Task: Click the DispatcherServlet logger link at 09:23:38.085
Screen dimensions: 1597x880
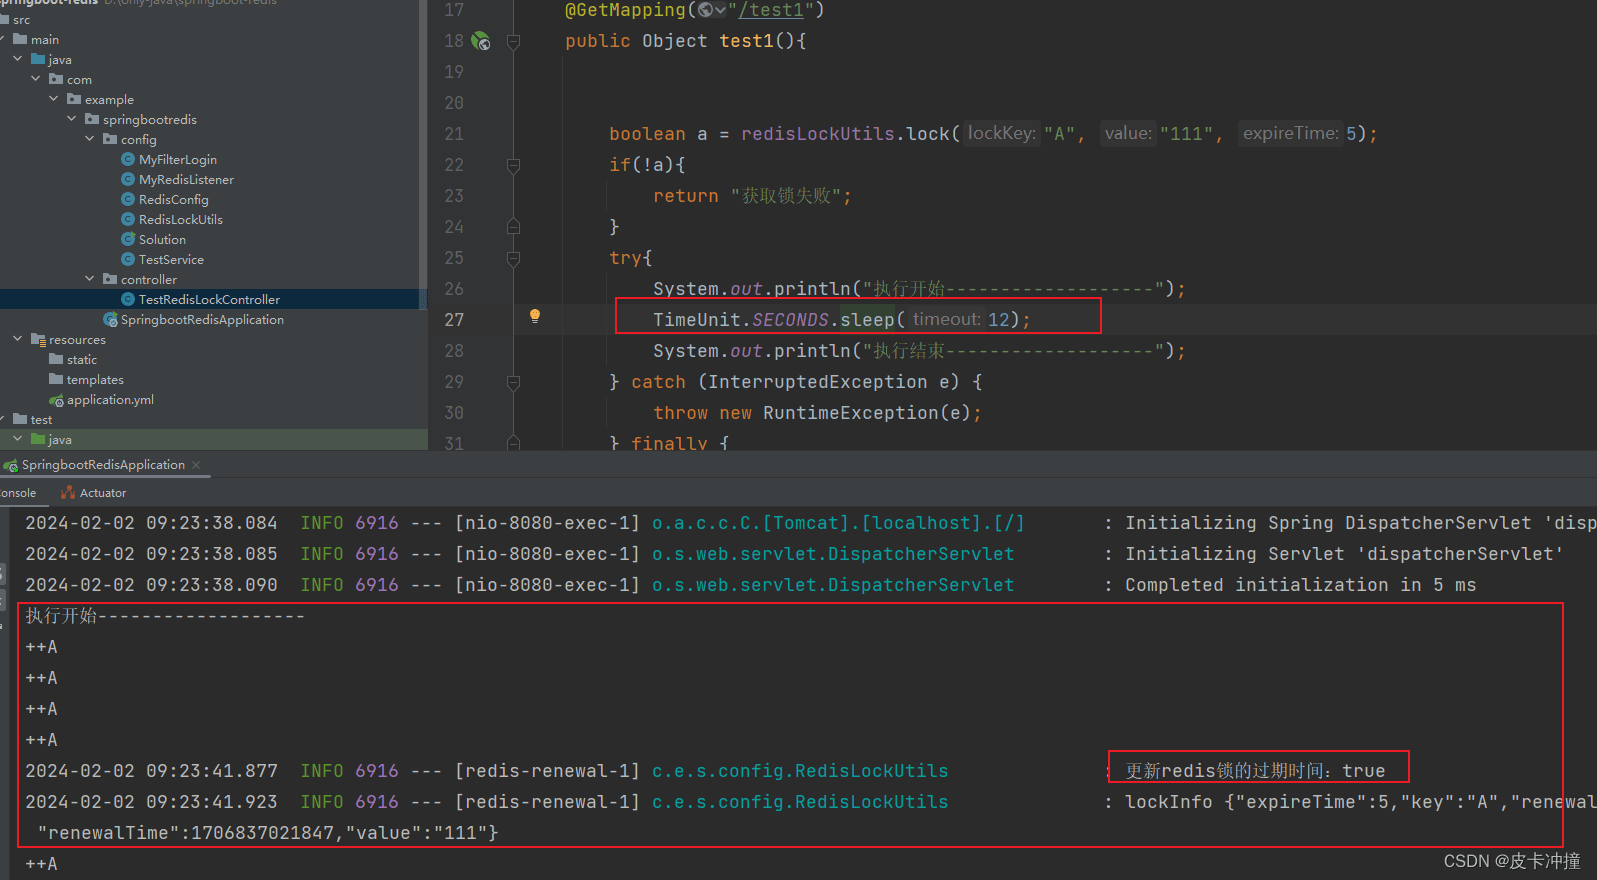Action: pyautogui.click(x=833, y=554)
